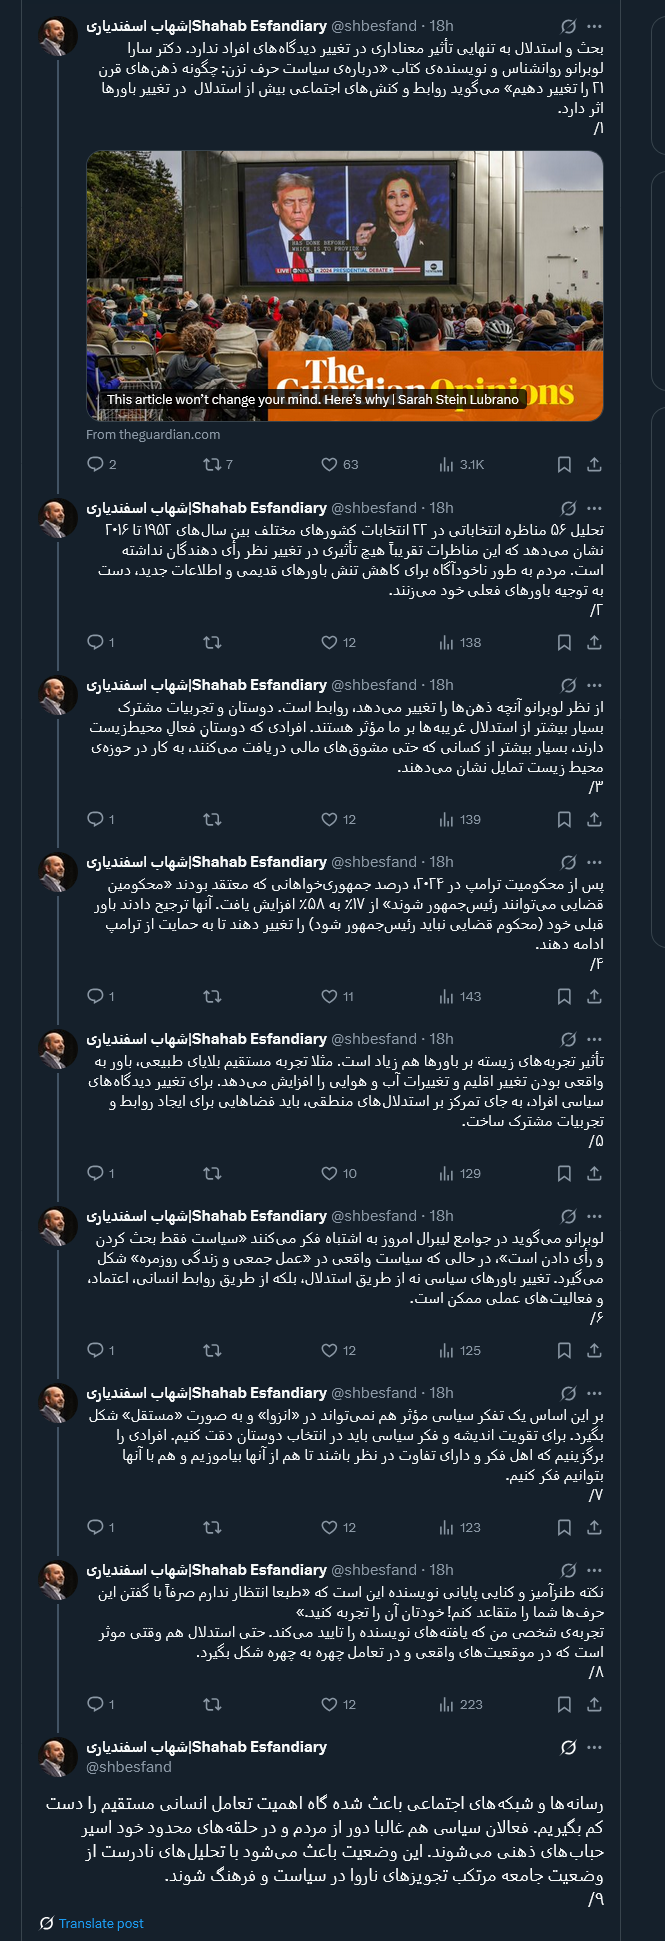The width and height of the screenshot is (665, 1941).
Task: Open more options on the Guardian article tweet
Action: (595, 26)
